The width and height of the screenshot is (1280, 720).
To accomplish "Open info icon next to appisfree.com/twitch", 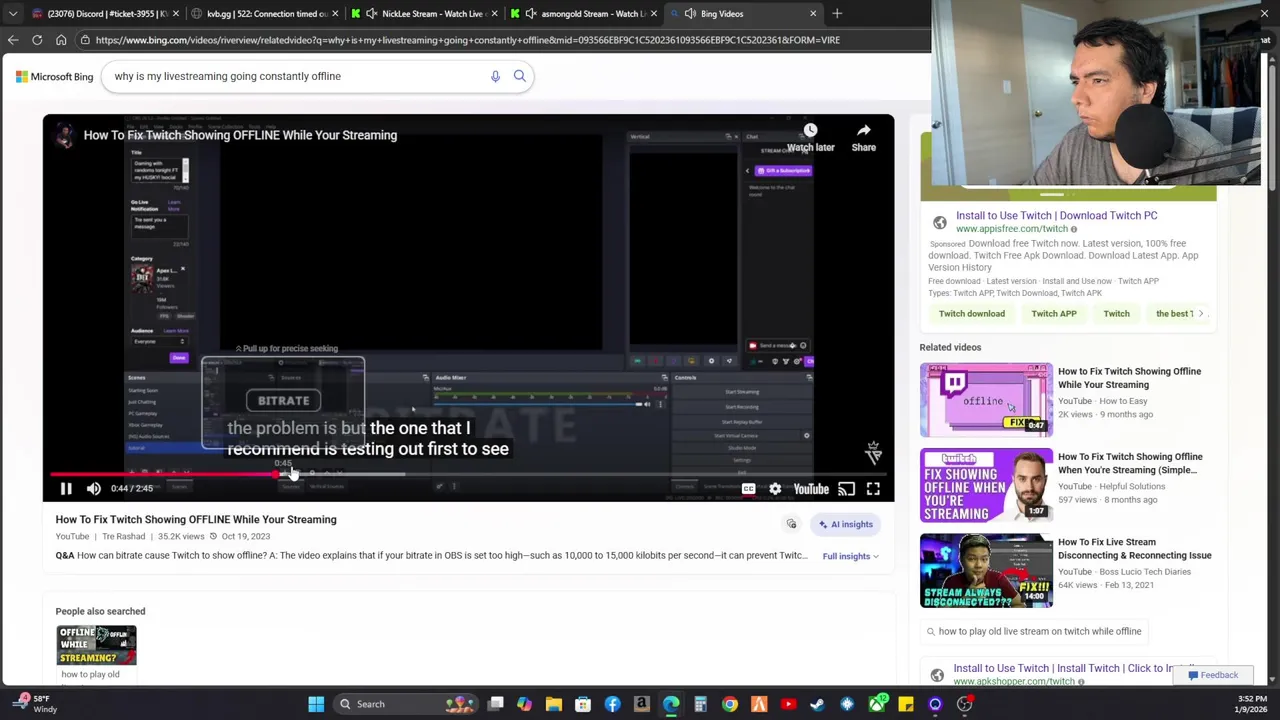I will click(1074, 229).
